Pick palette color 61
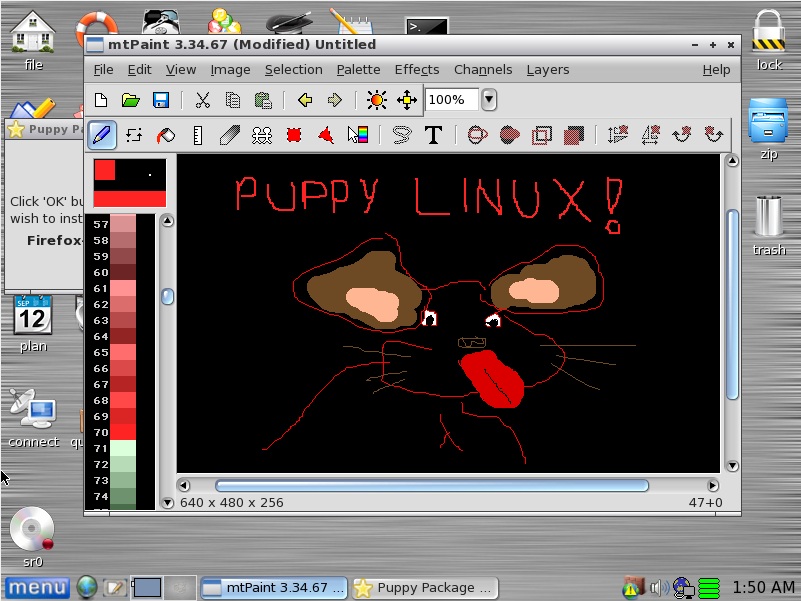The height and width of the screenshot is (601, 801). click(123, 288)
